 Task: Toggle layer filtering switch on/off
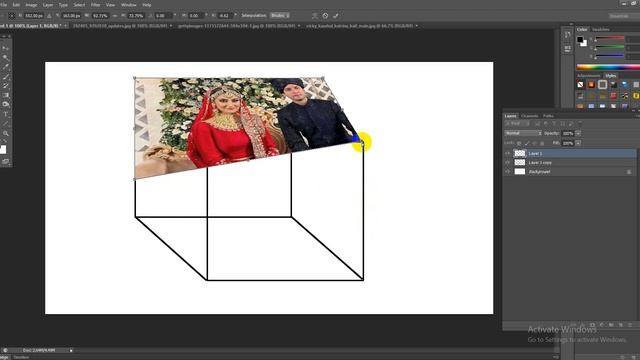tap(580, 123)
